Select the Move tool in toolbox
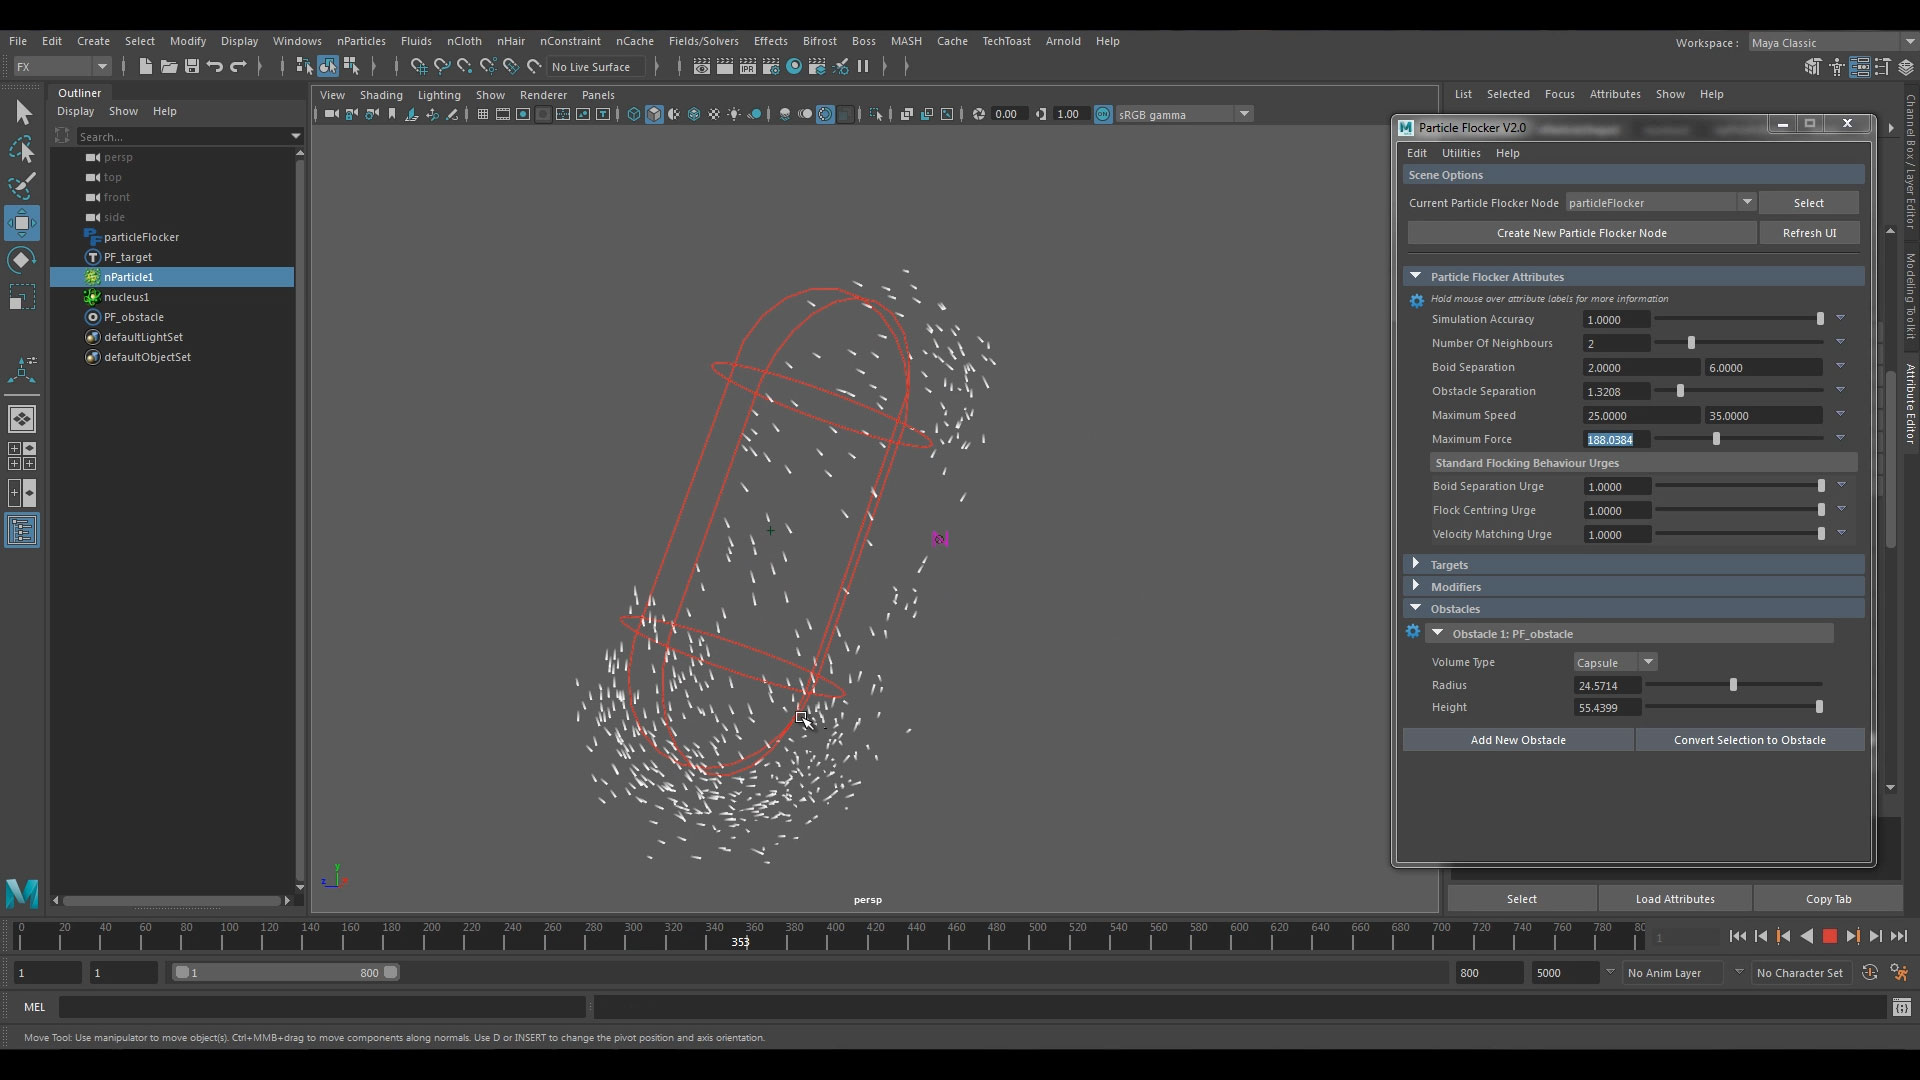The width and height of the screenshot is (1920, 1080). (22, 222)
